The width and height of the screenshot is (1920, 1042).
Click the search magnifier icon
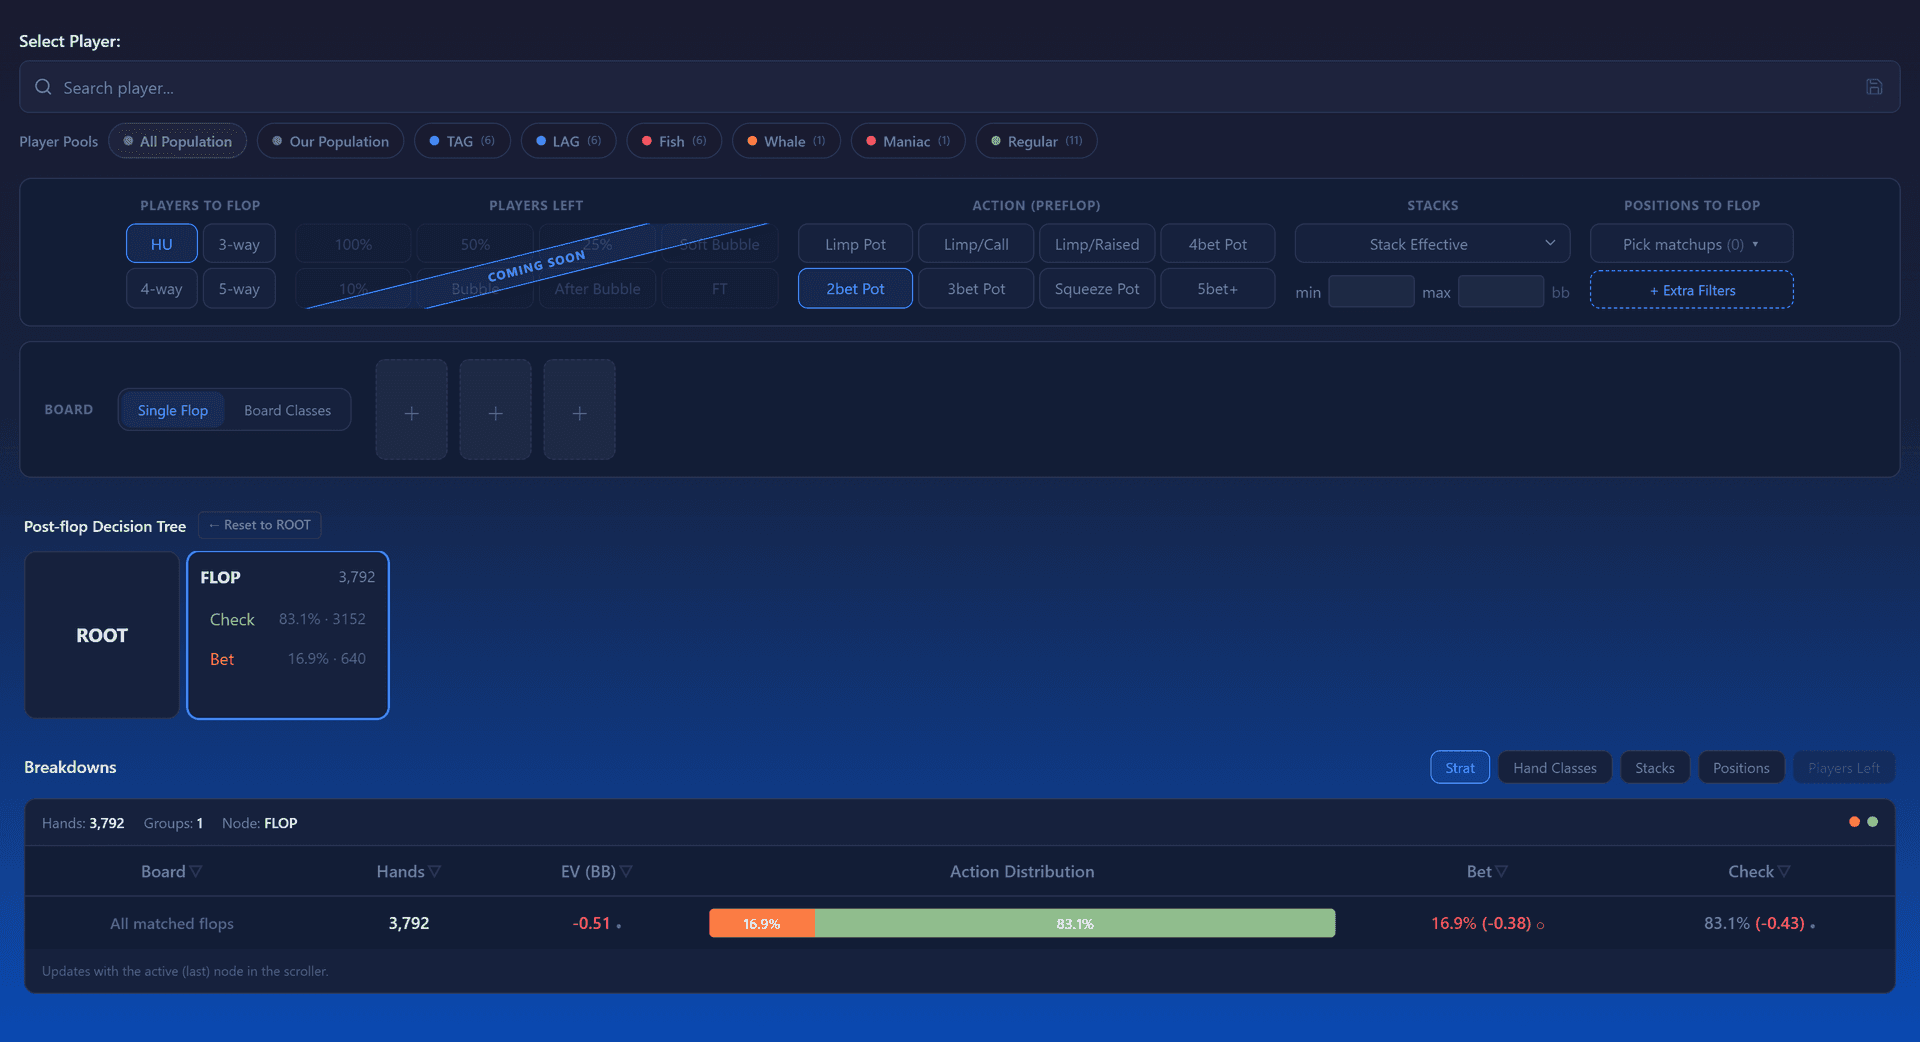(x=43, y=87)
